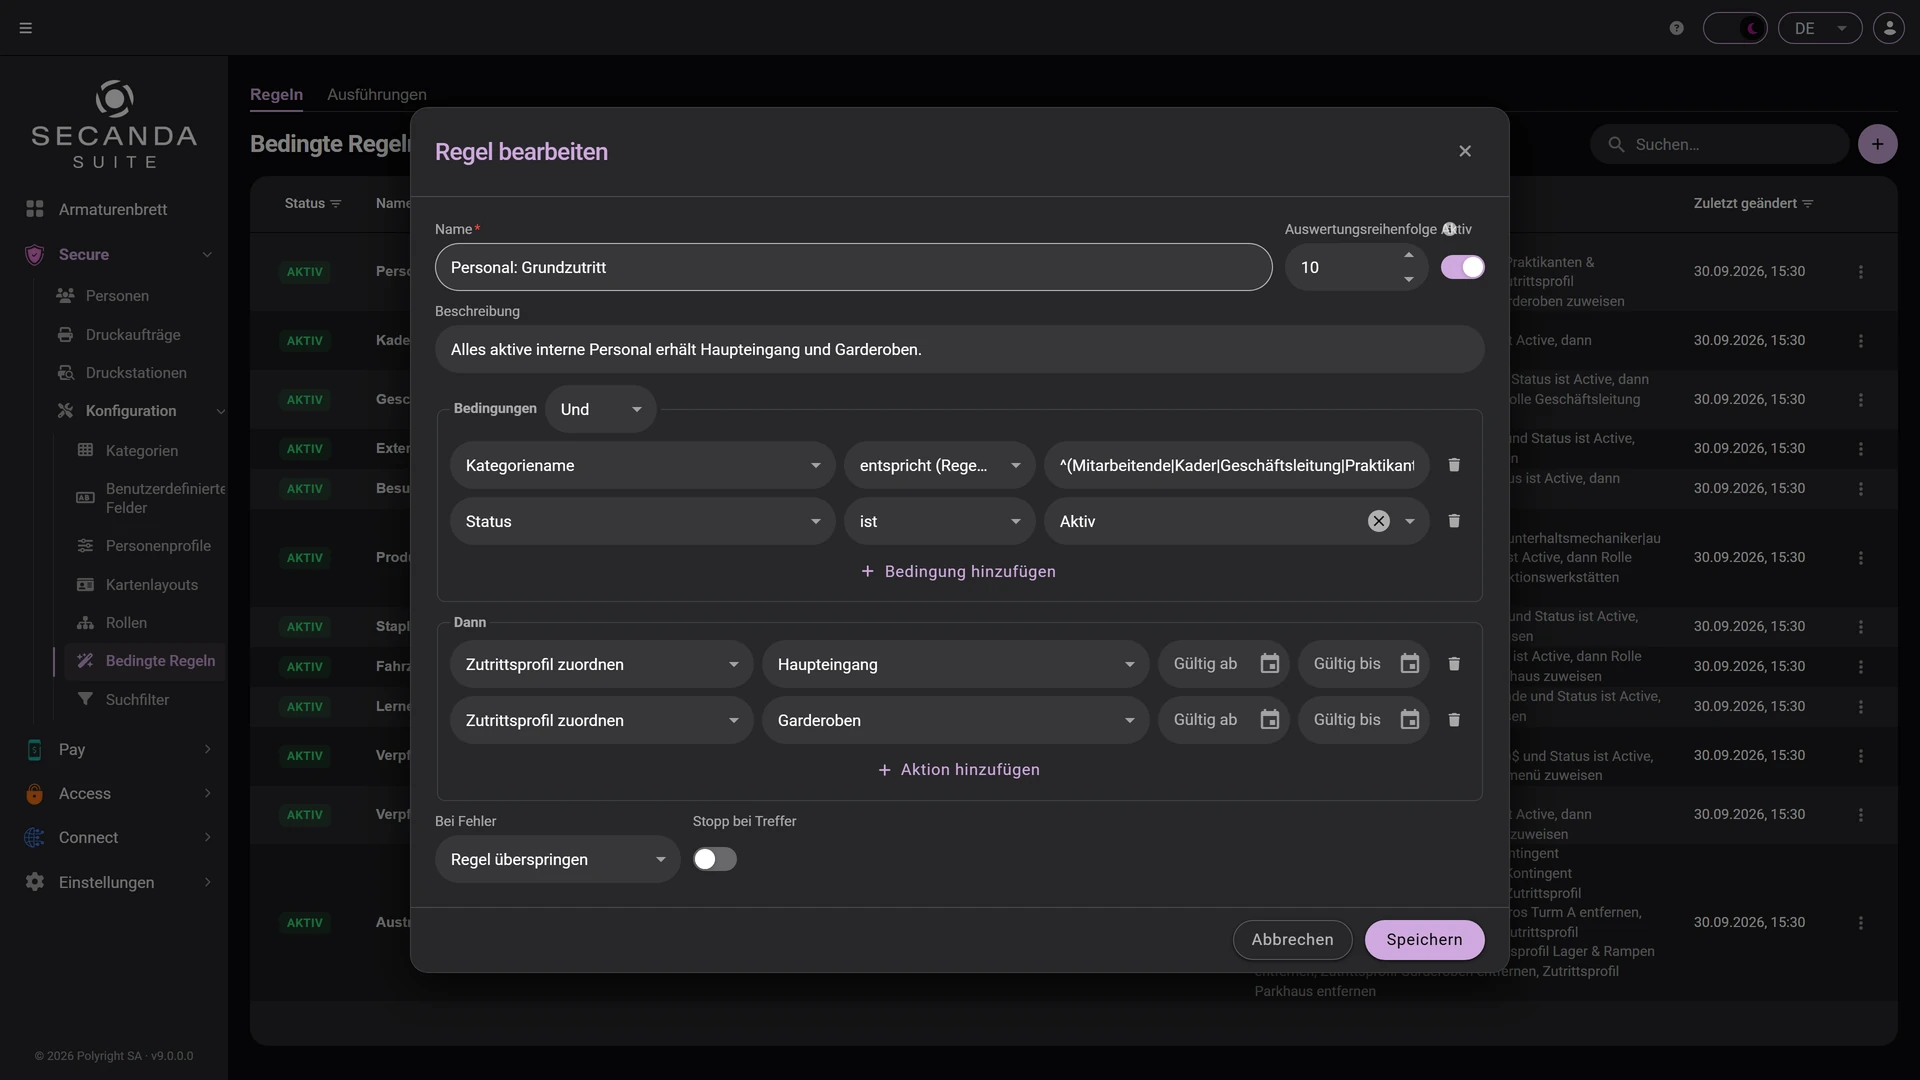Viewport: 1920px width, 1080px height.
Task: Open the user account avatar menu
Action: pyautogui.click(x=1889, y=28)
